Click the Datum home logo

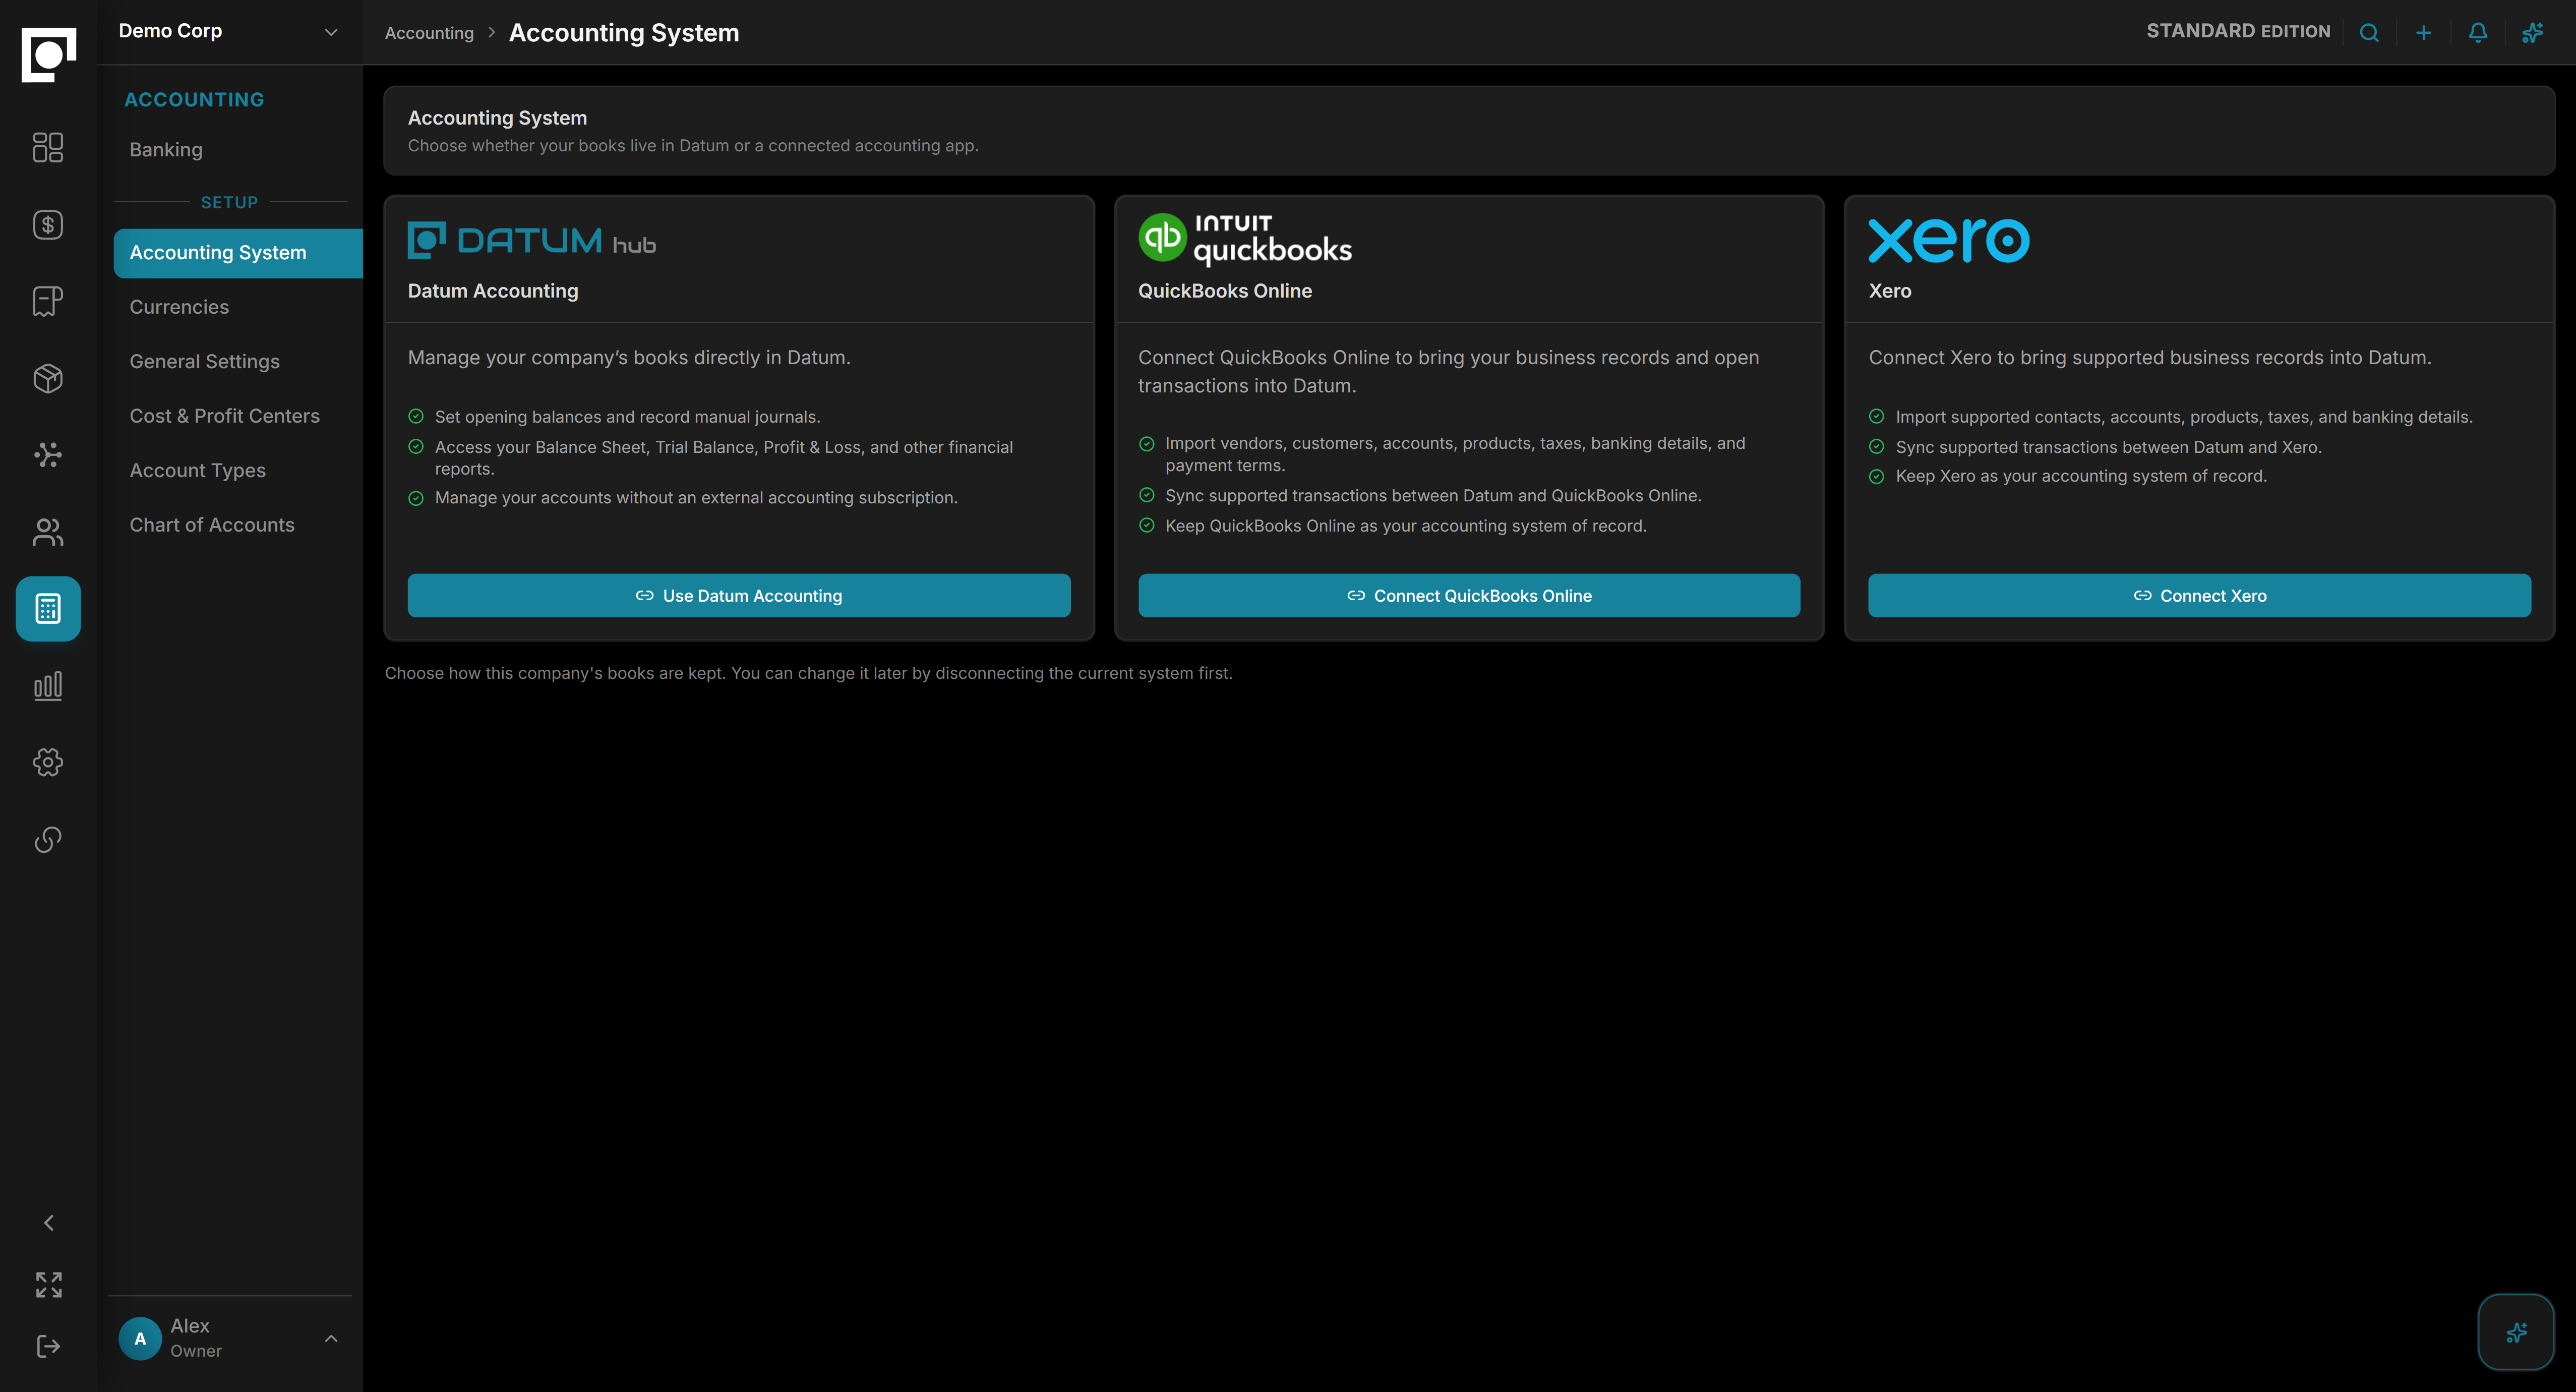tap(48, 54)
